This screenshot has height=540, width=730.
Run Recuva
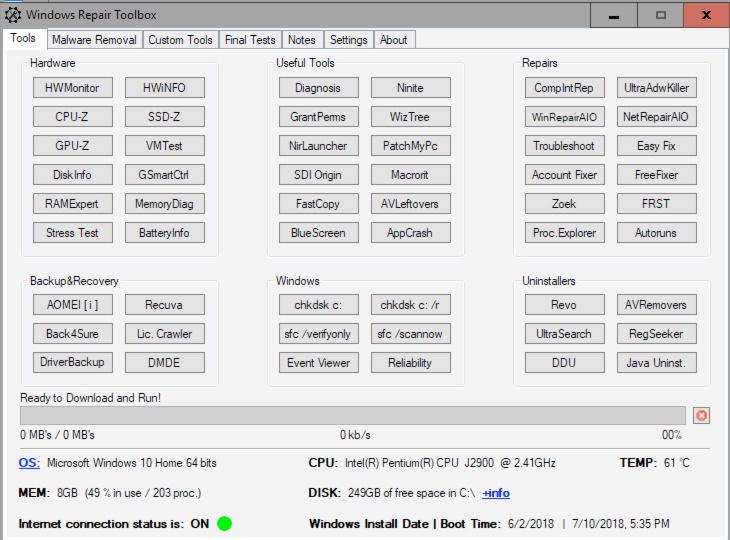[165, 304]
